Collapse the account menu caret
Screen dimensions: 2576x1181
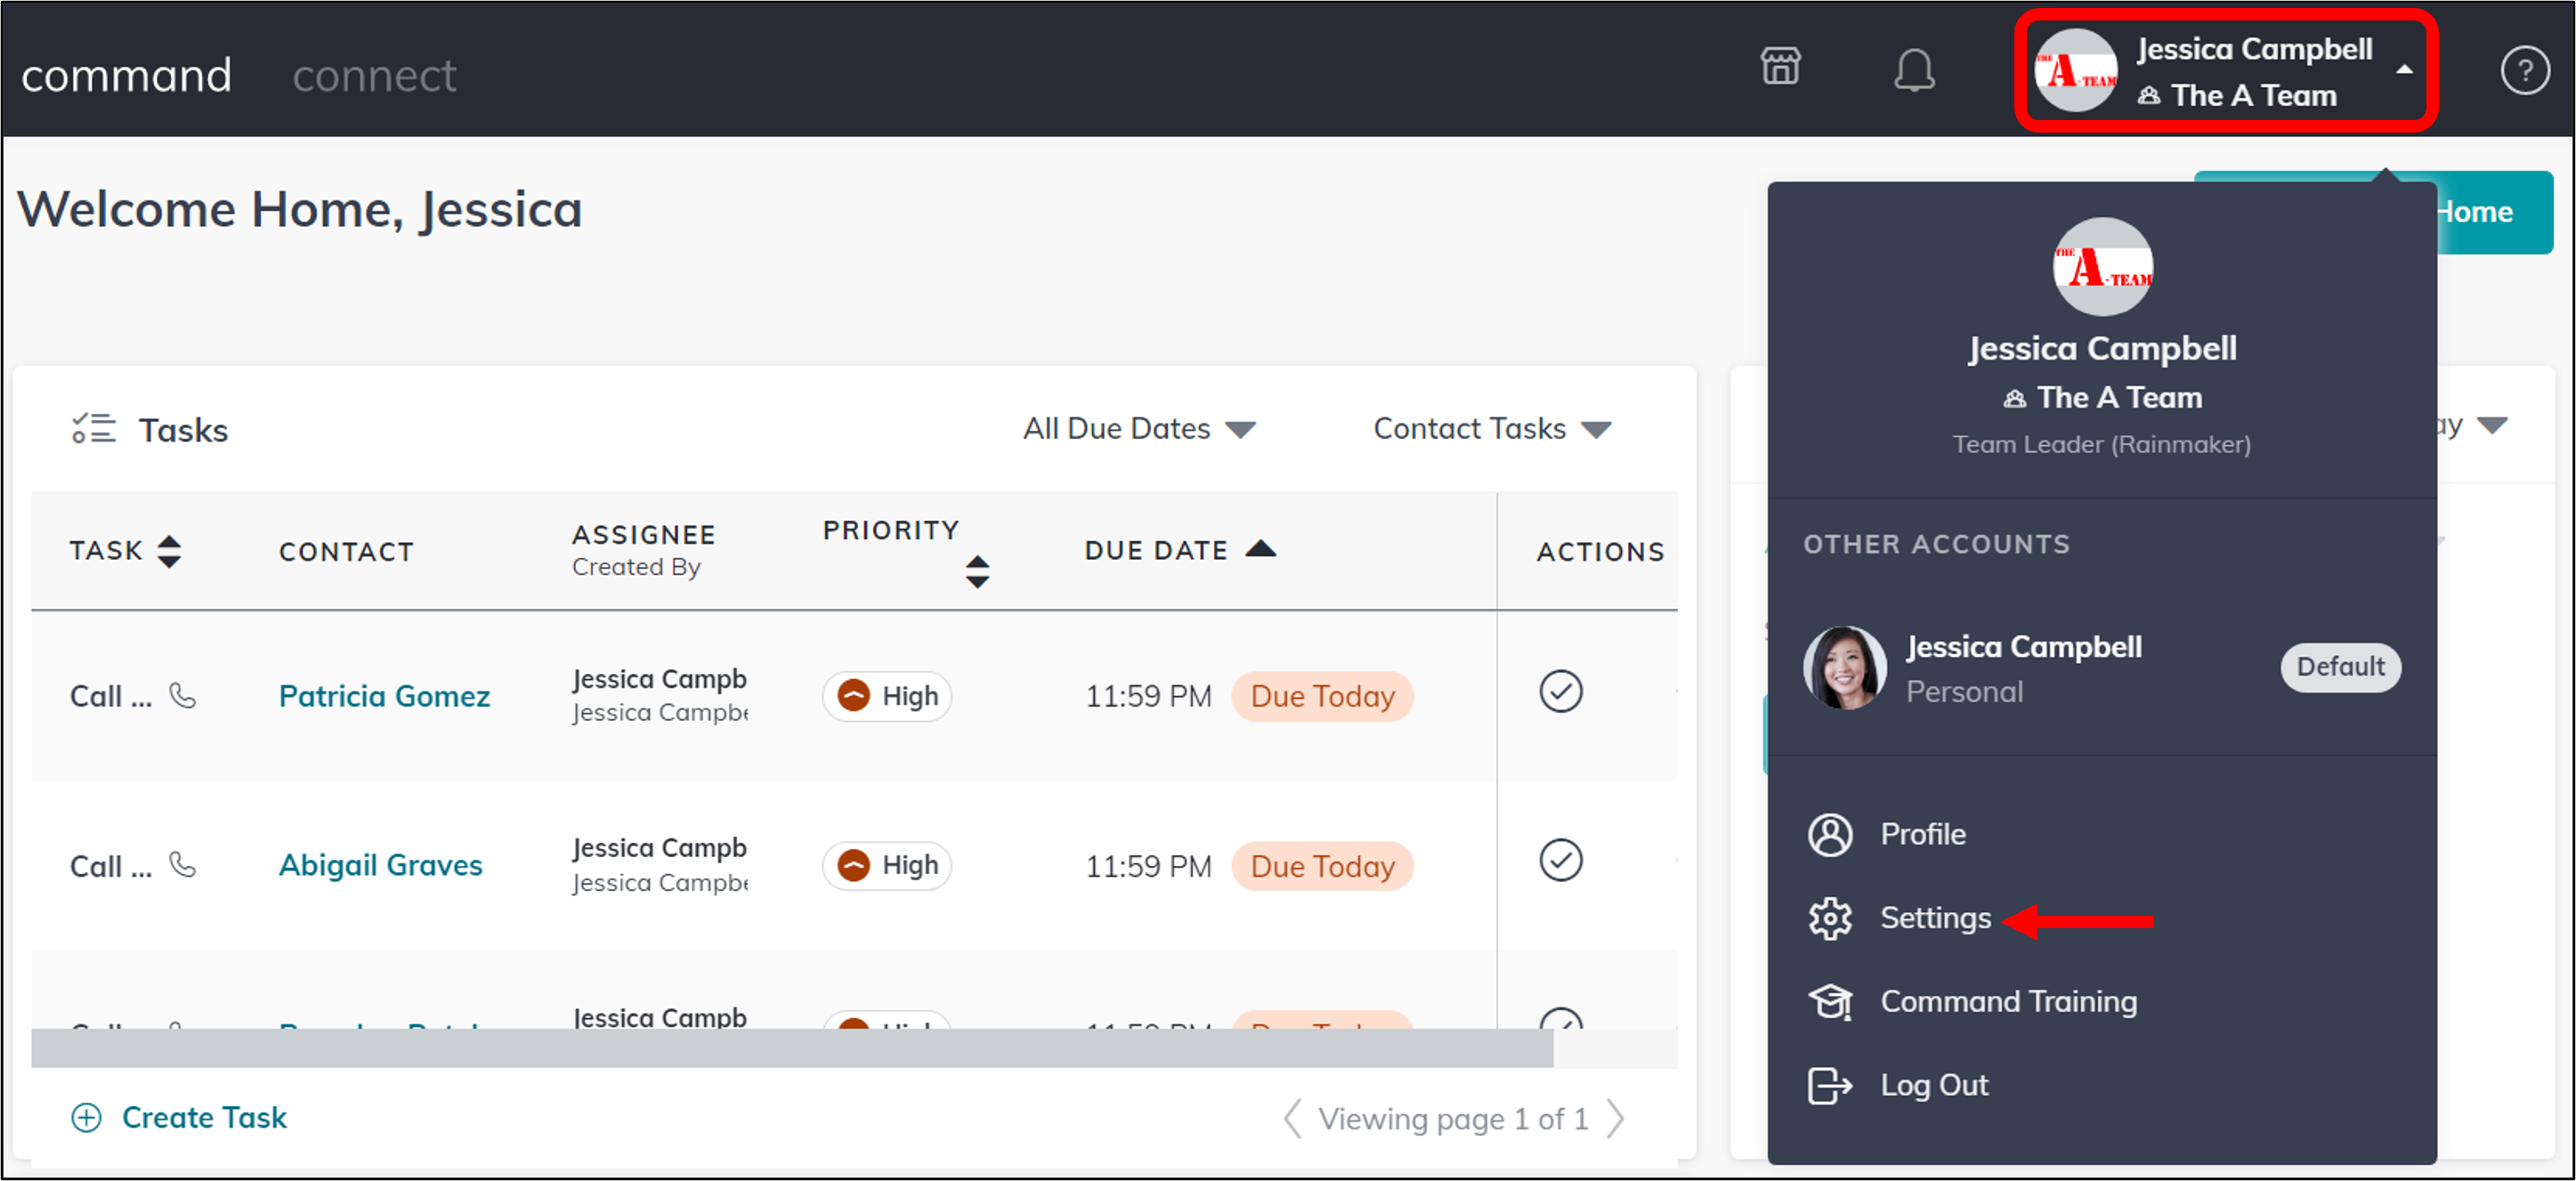click(2404, 70)
